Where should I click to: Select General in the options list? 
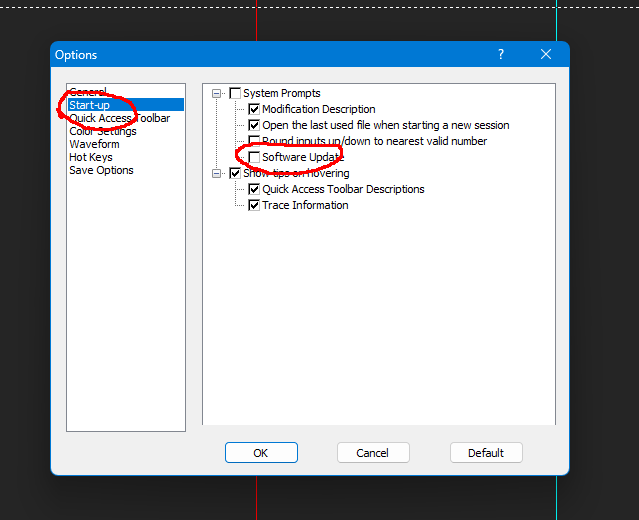(88, 92)
